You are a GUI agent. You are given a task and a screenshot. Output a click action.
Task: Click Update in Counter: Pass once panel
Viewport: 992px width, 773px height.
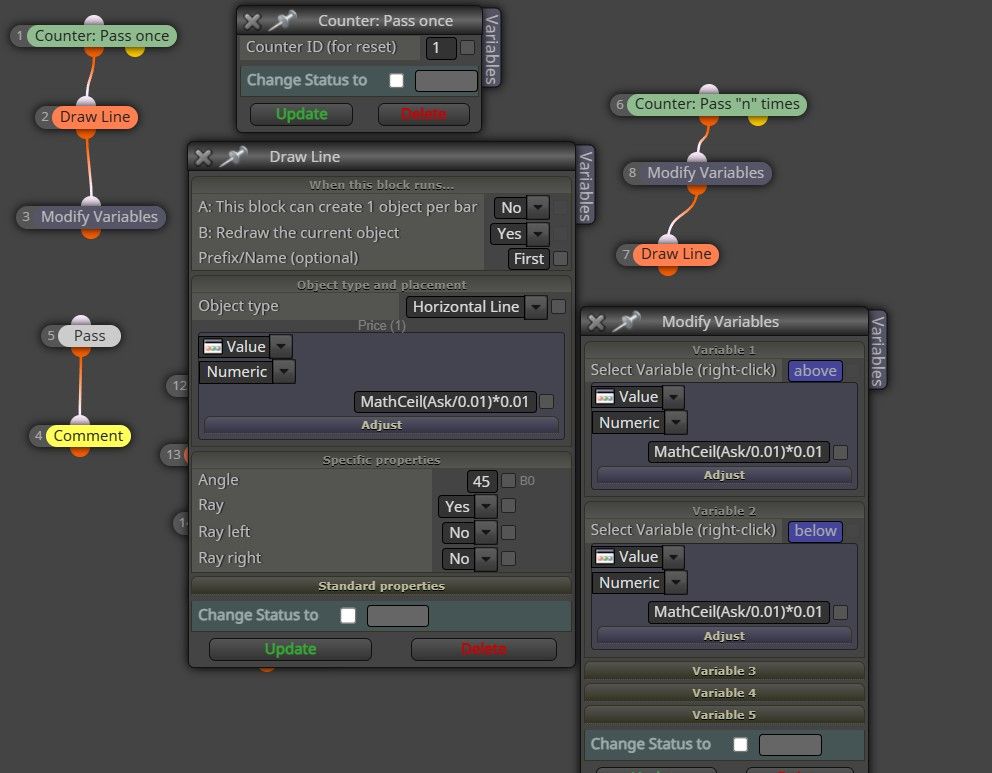coord(301,114)
